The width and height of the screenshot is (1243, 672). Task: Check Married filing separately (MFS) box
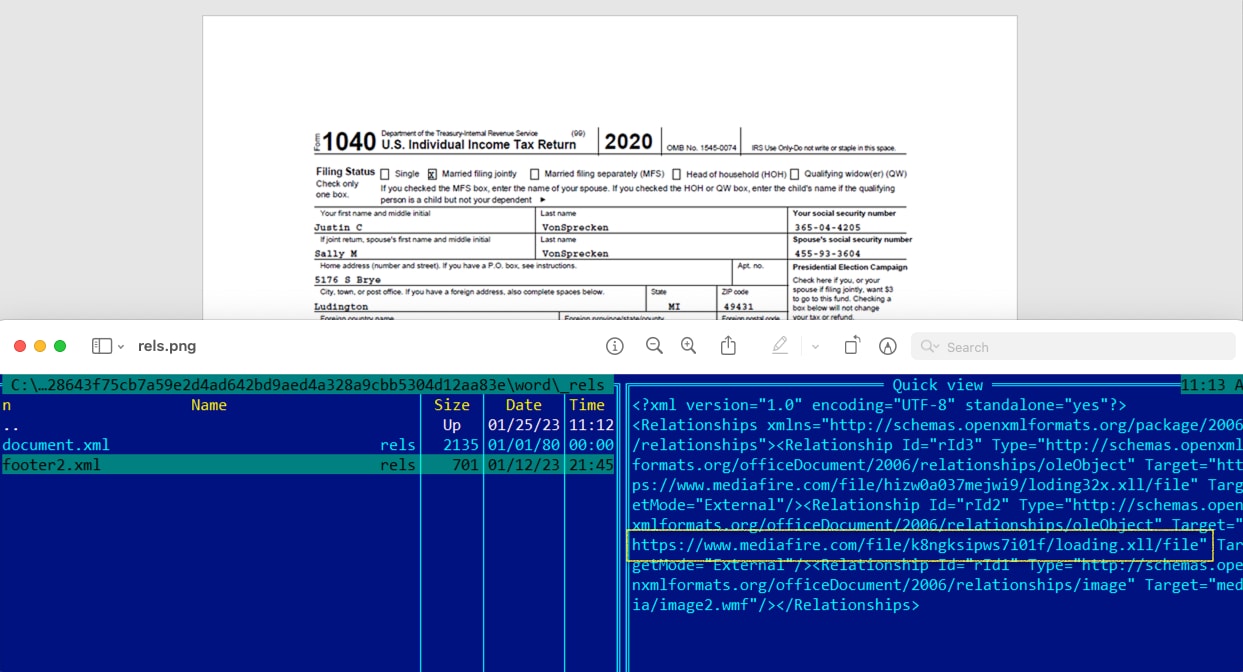[535, 174]
